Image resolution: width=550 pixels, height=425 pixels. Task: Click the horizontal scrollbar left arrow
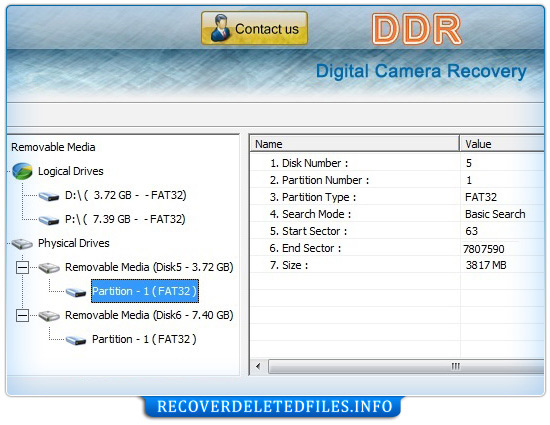pyautogui.click(x=259, y=366)
